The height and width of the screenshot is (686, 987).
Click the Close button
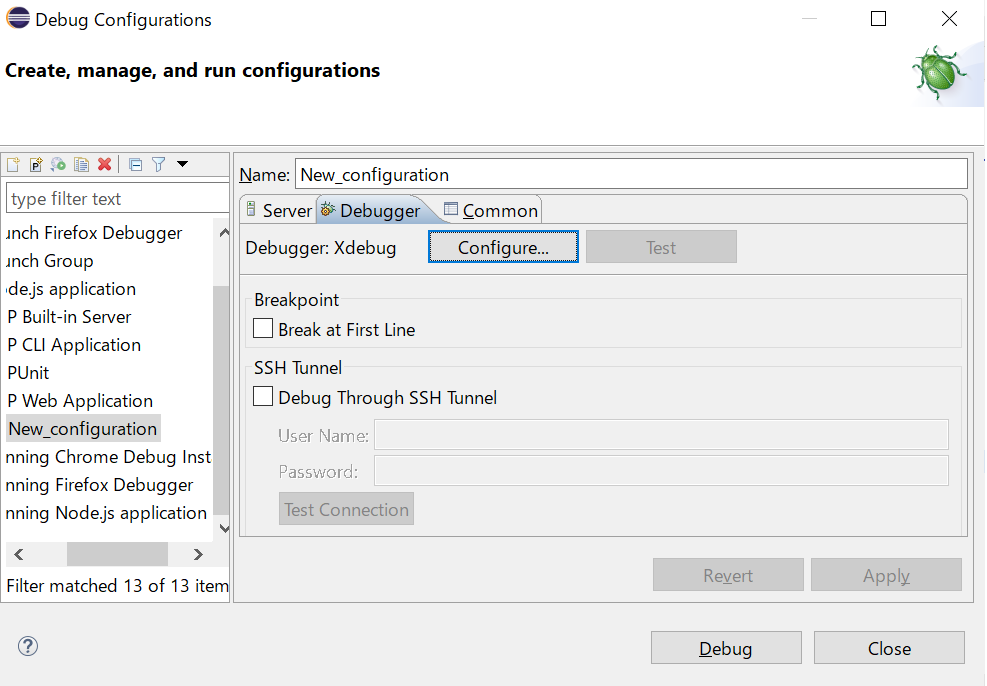(x=889, y=648)
